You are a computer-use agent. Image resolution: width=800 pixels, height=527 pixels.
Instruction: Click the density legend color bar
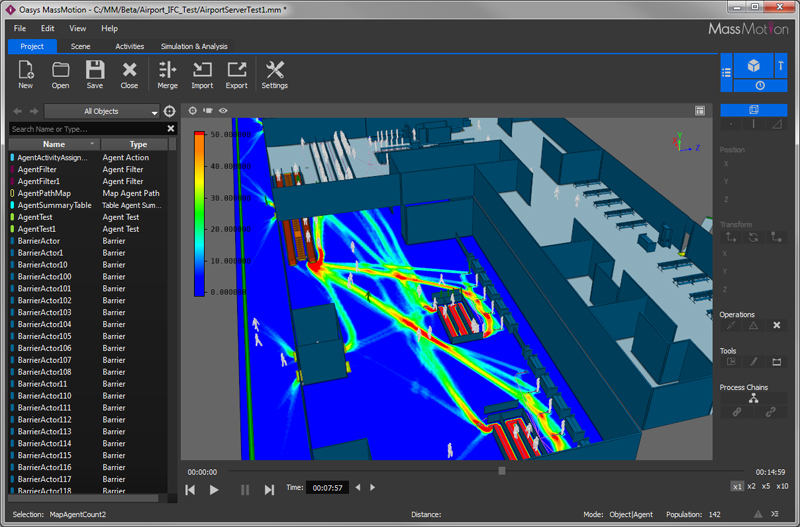tap(199, 214)
